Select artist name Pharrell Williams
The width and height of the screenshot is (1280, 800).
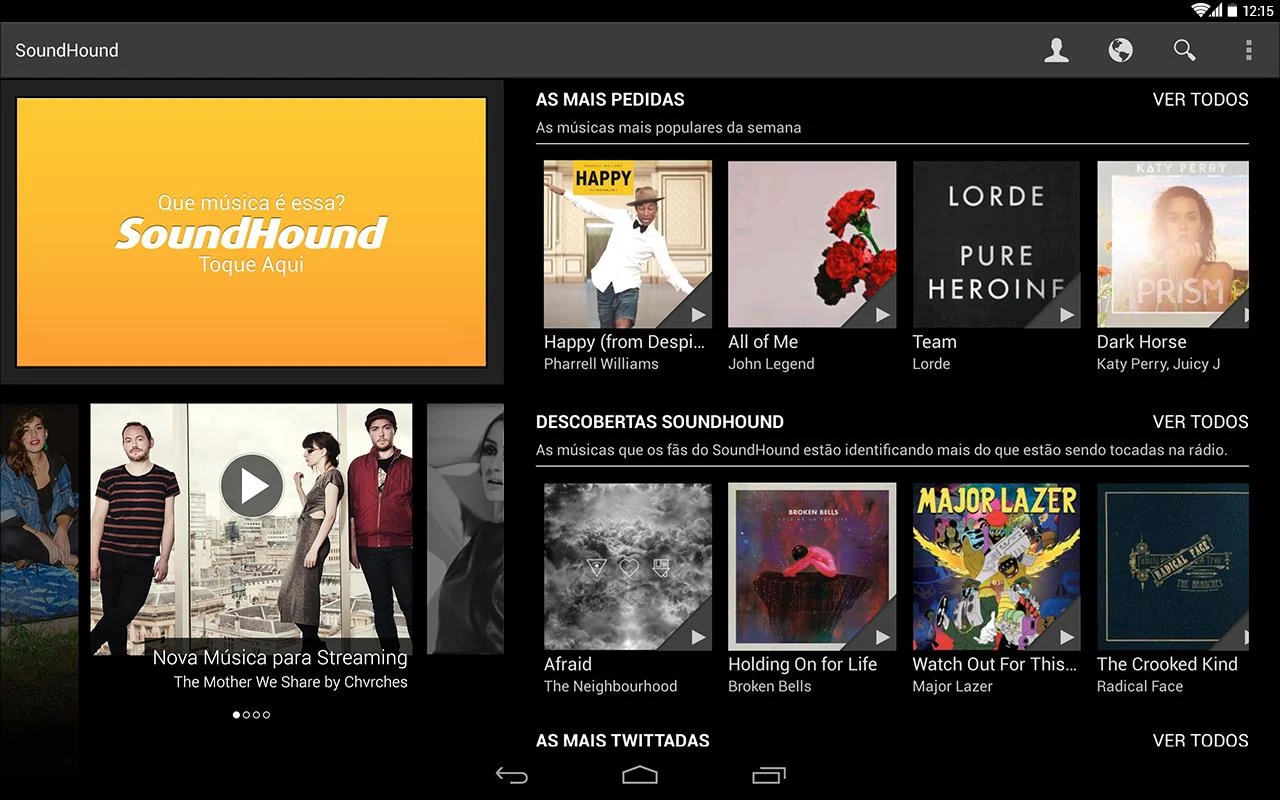pyautogui.click(x=601, y=364)
